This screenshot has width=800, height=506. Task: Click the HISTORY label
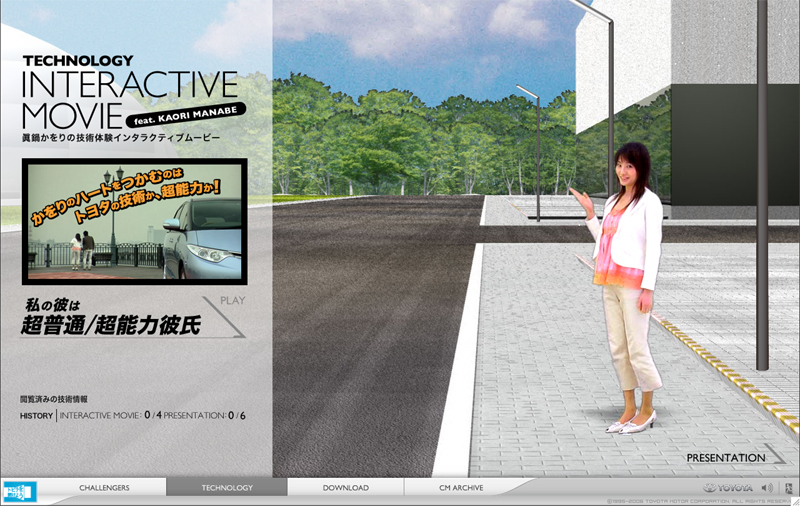coord(36,416)
